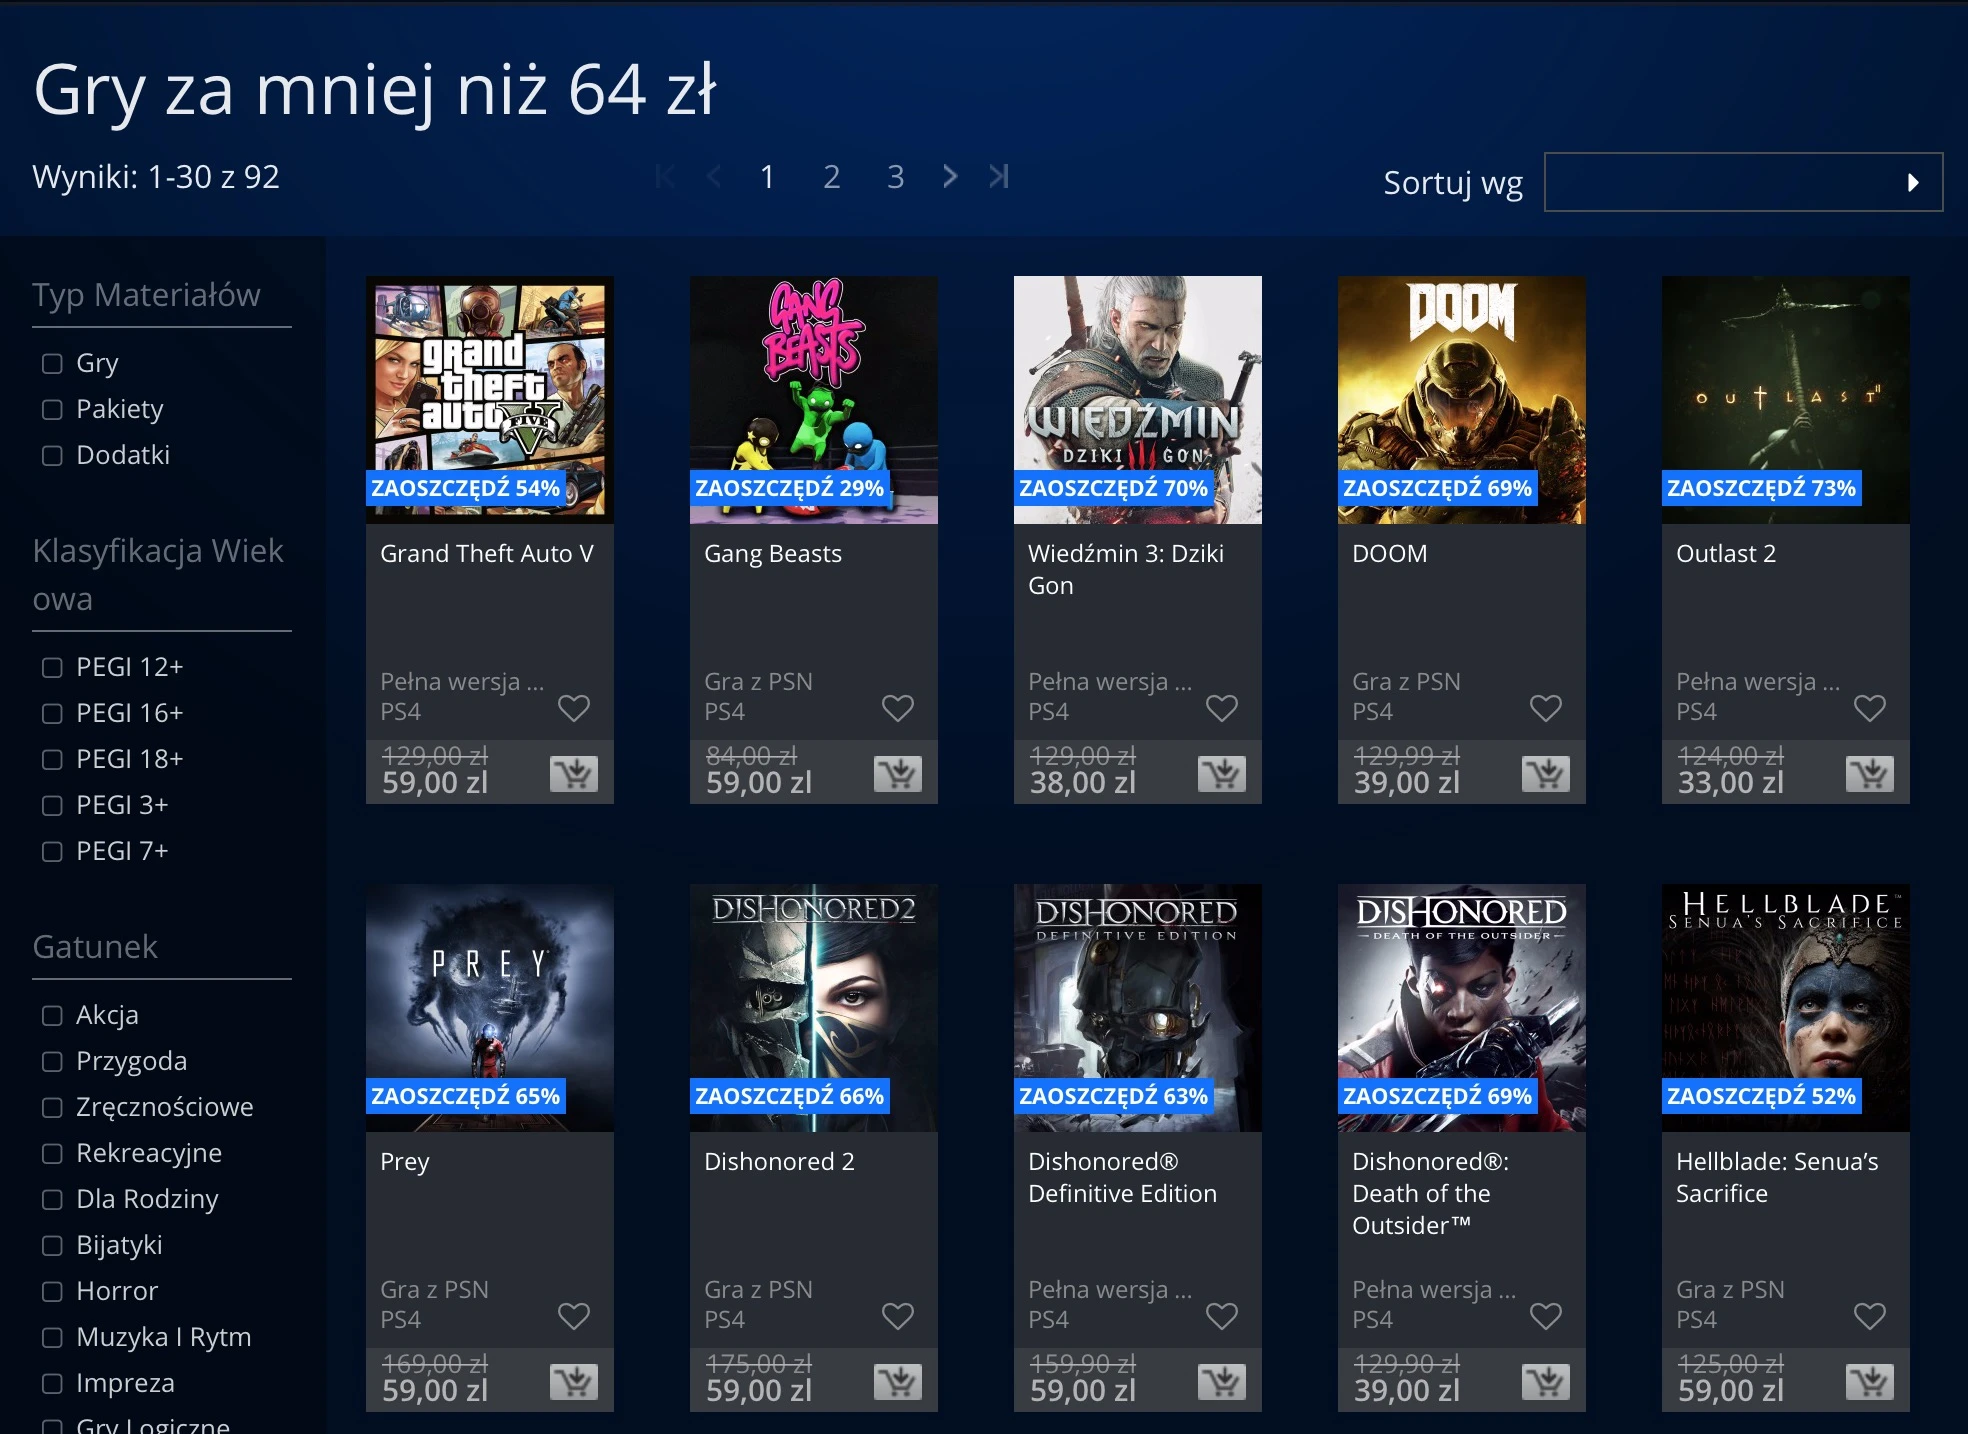The width and height of the screenshot is (1968, 1434).
Task: Open Hellblade Senua's Sacrifice cover image
Action: [1786, 1008]
